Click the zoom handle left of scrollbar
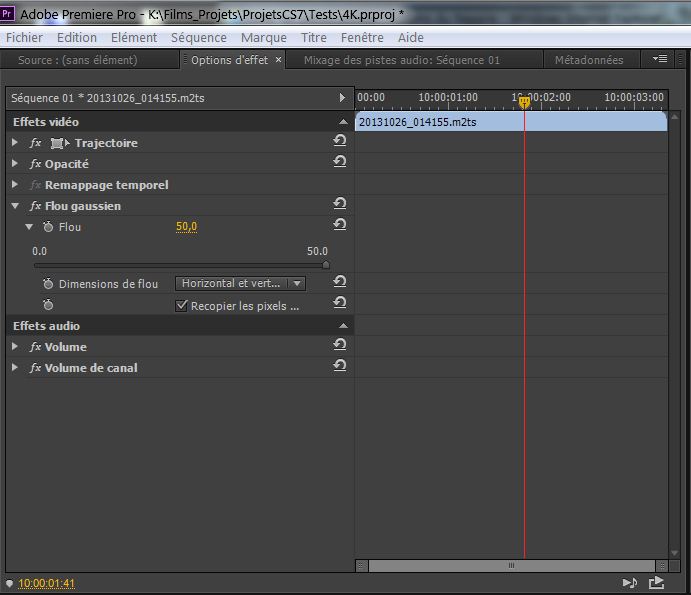Viewport: 691px width, 595px height. tap(361, 565)
